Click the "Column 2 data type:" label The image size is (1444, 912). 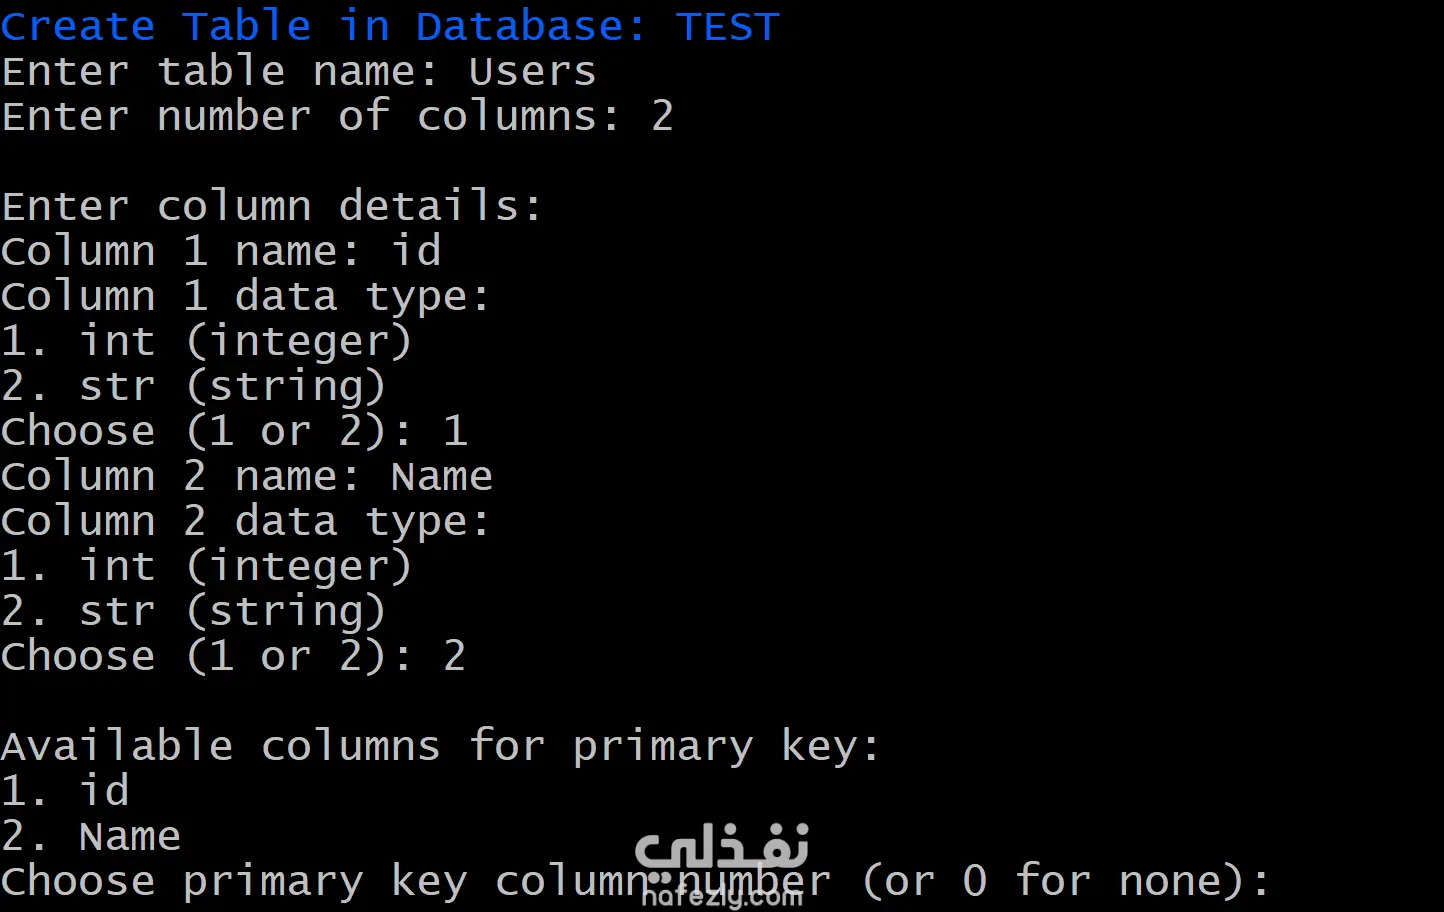point(245,522)
